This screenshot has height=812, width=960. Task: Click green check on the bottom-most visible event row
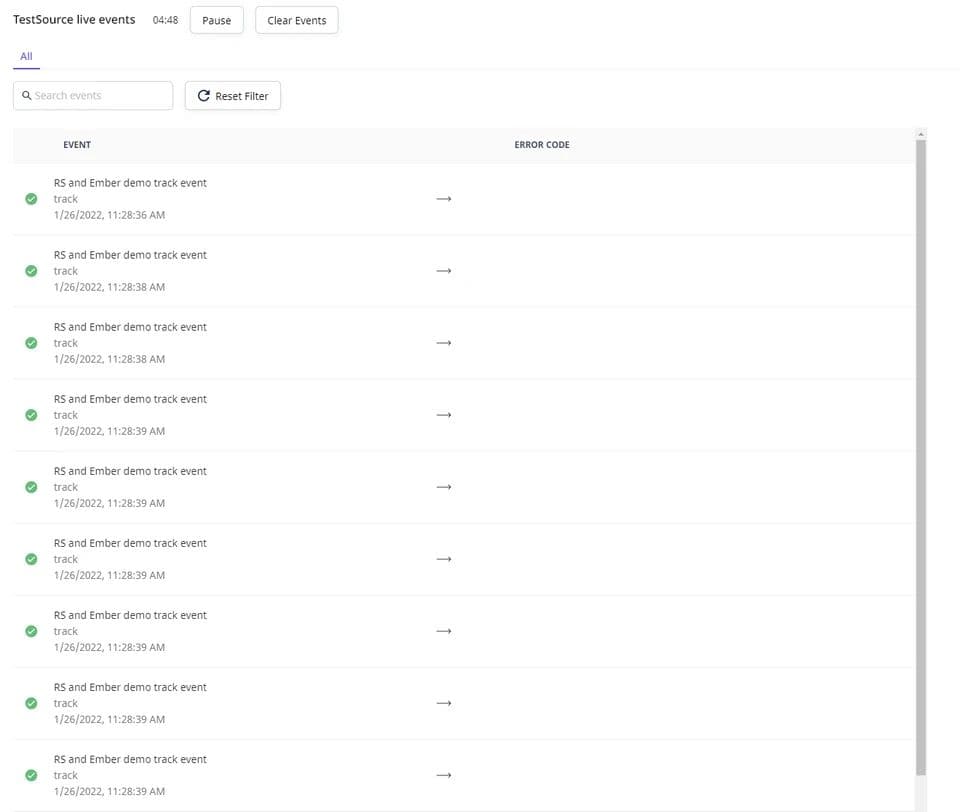pos(31,775)
